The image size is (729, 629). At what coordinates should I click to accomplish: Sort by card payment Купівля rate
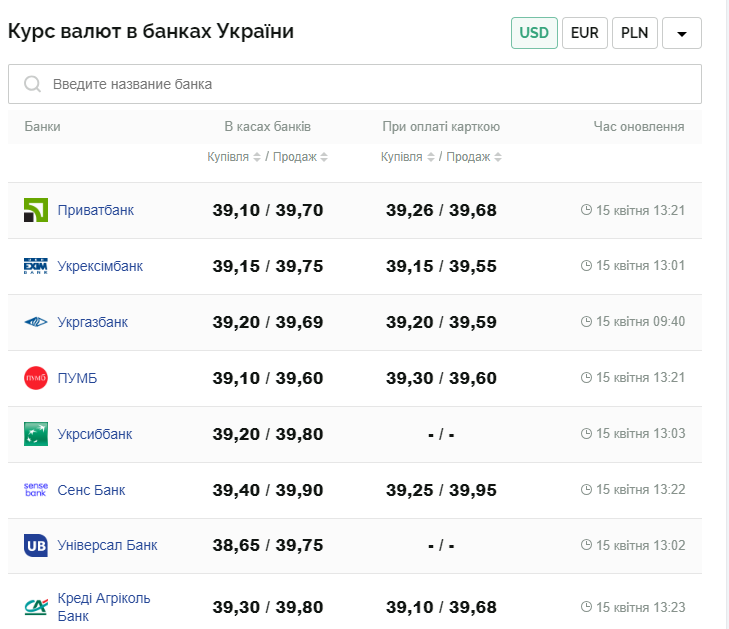pos(408,157)
